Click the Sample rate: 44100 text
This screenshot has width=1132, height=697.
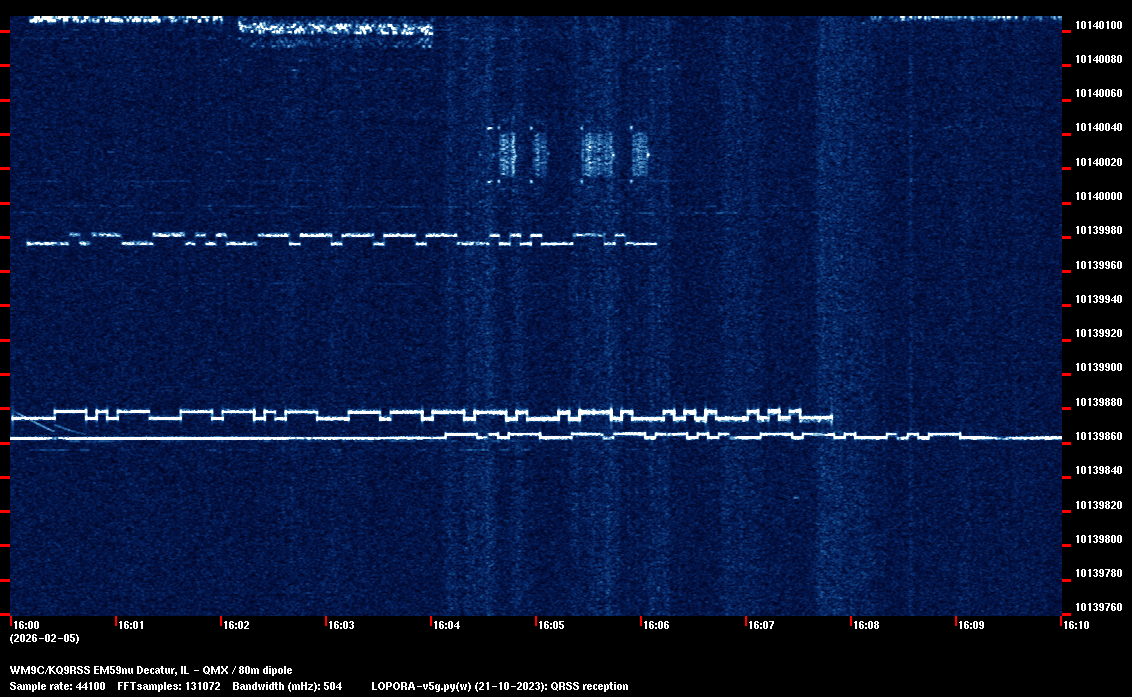(57, 686)
